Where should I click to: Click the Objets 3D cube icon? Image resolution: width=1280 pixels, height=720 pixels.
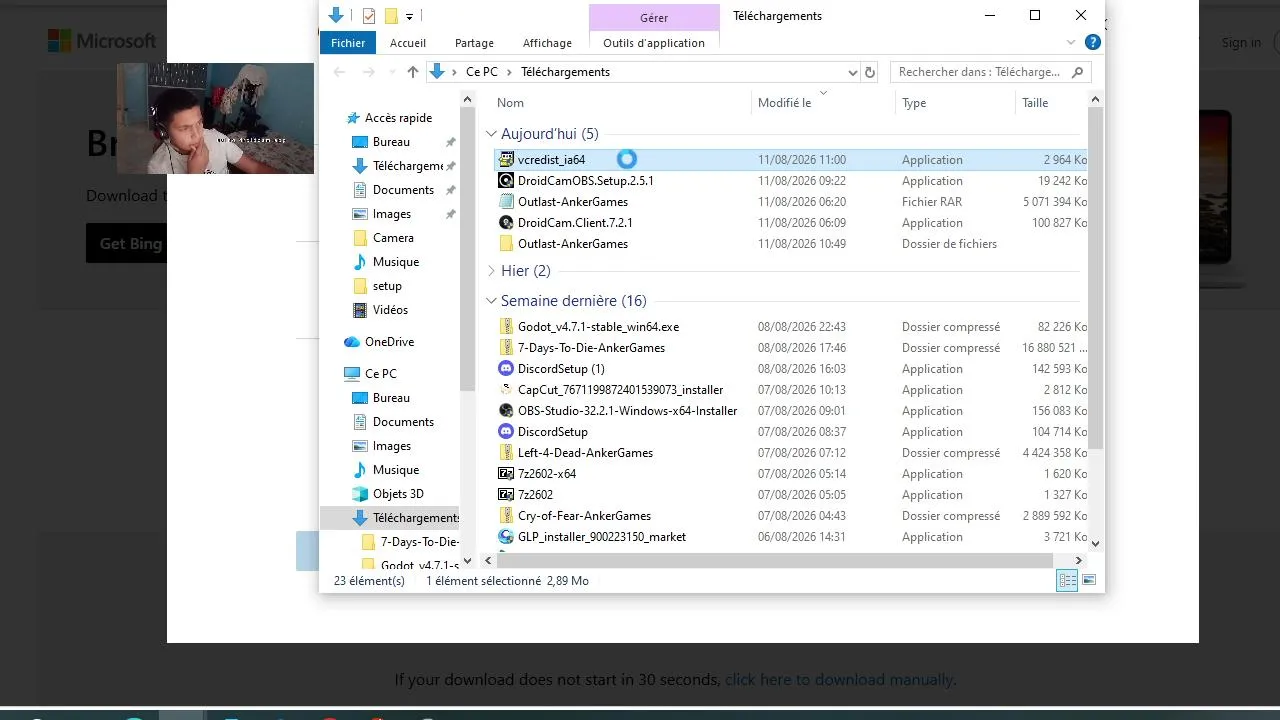pos(360,494)
